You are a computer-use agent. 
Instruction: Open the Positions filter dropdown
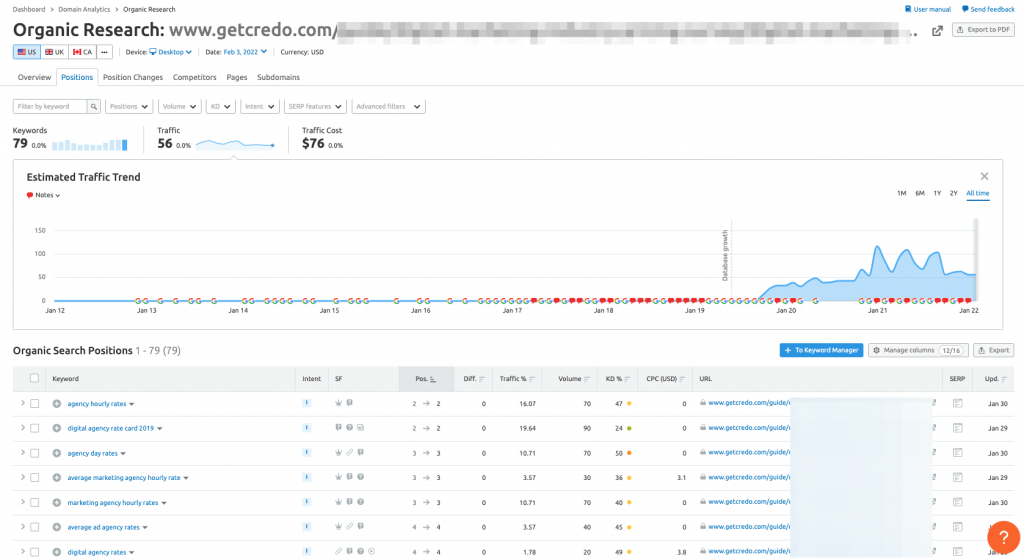[x=129, y=106]
